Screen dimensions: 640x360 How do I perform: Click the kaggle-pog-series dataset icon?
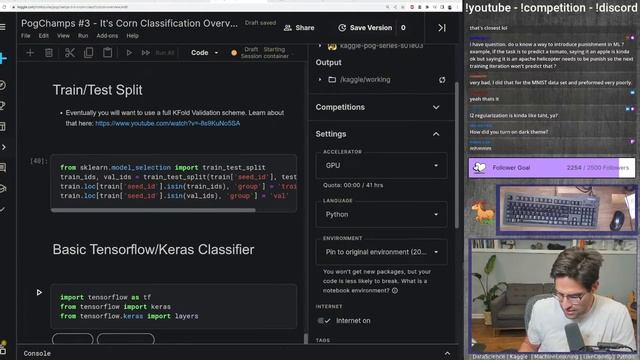coord(332,46)
